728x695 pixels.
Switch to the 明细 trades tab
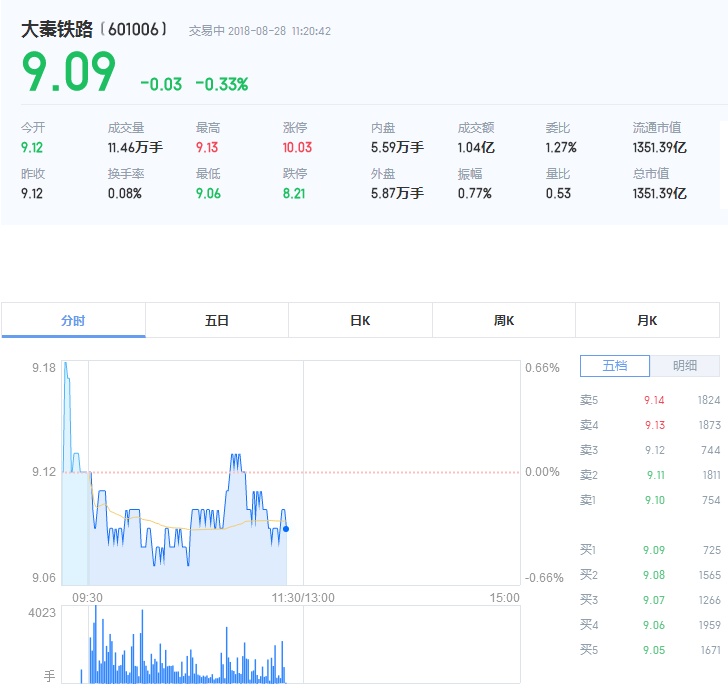pyautogui.click(x=685, y=366)
